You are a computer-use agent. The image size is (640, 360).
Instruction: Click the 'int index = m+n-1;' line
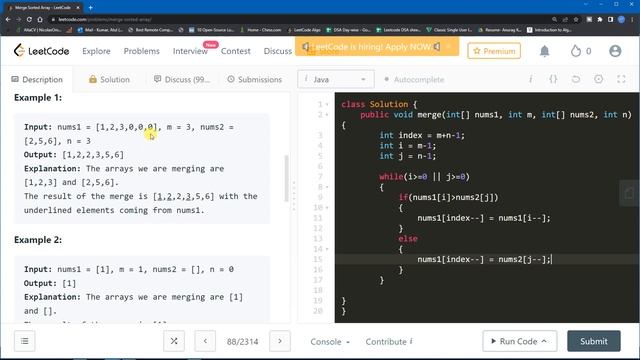pyautogui.click(x=422, y=135)
